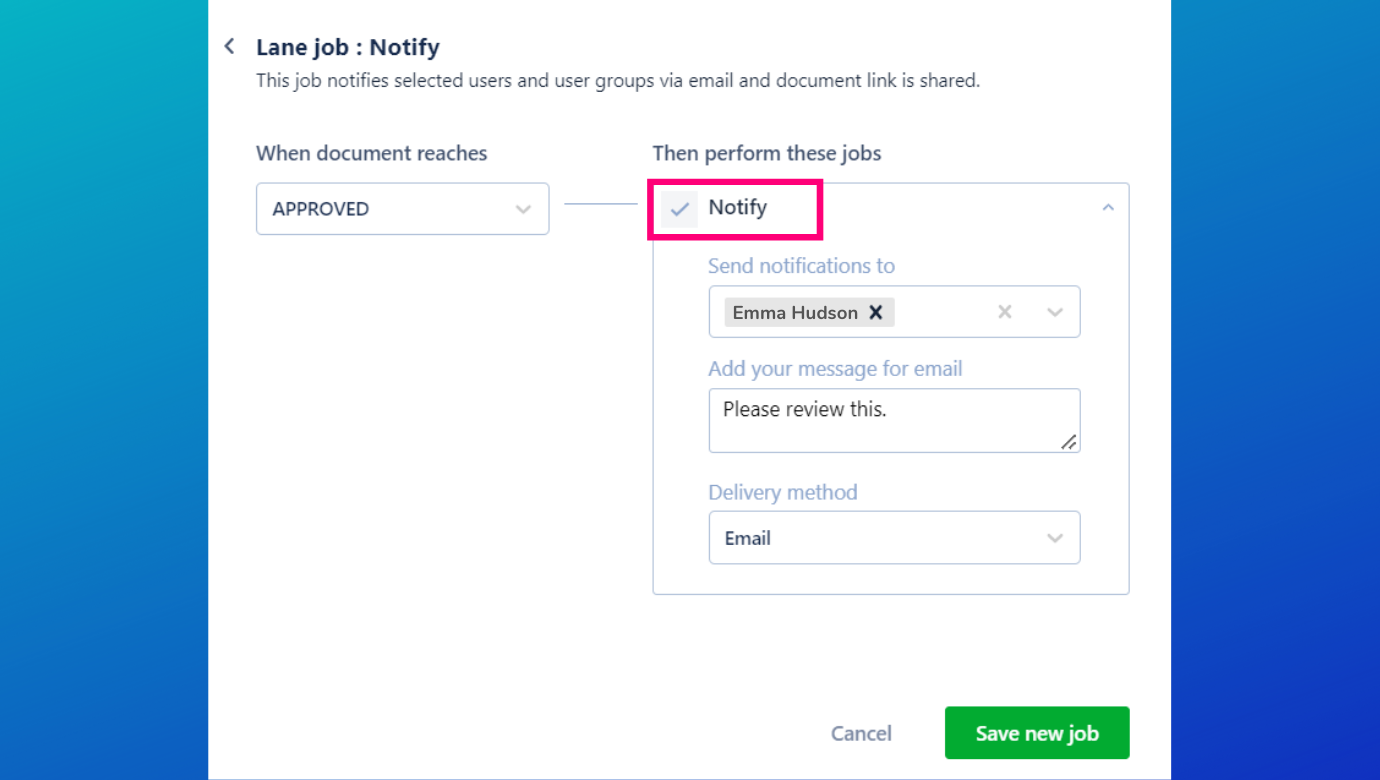
Task: Click the checkmark icon beside Notify
Action: [x=680, y=208]
